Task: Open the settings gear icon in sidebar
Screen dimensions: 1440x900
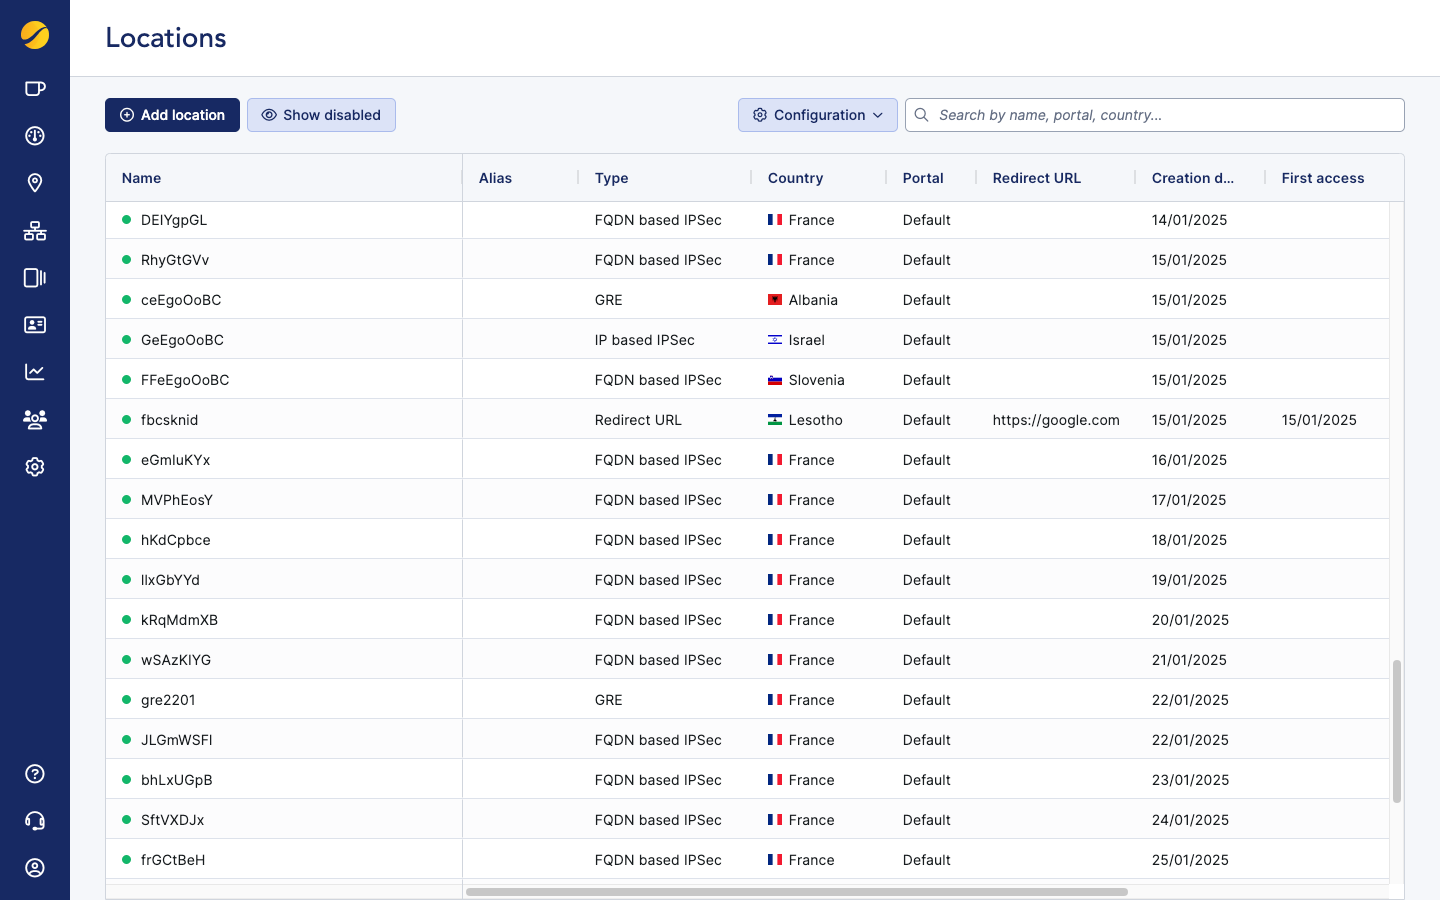Action: click(x=35, y=467)
